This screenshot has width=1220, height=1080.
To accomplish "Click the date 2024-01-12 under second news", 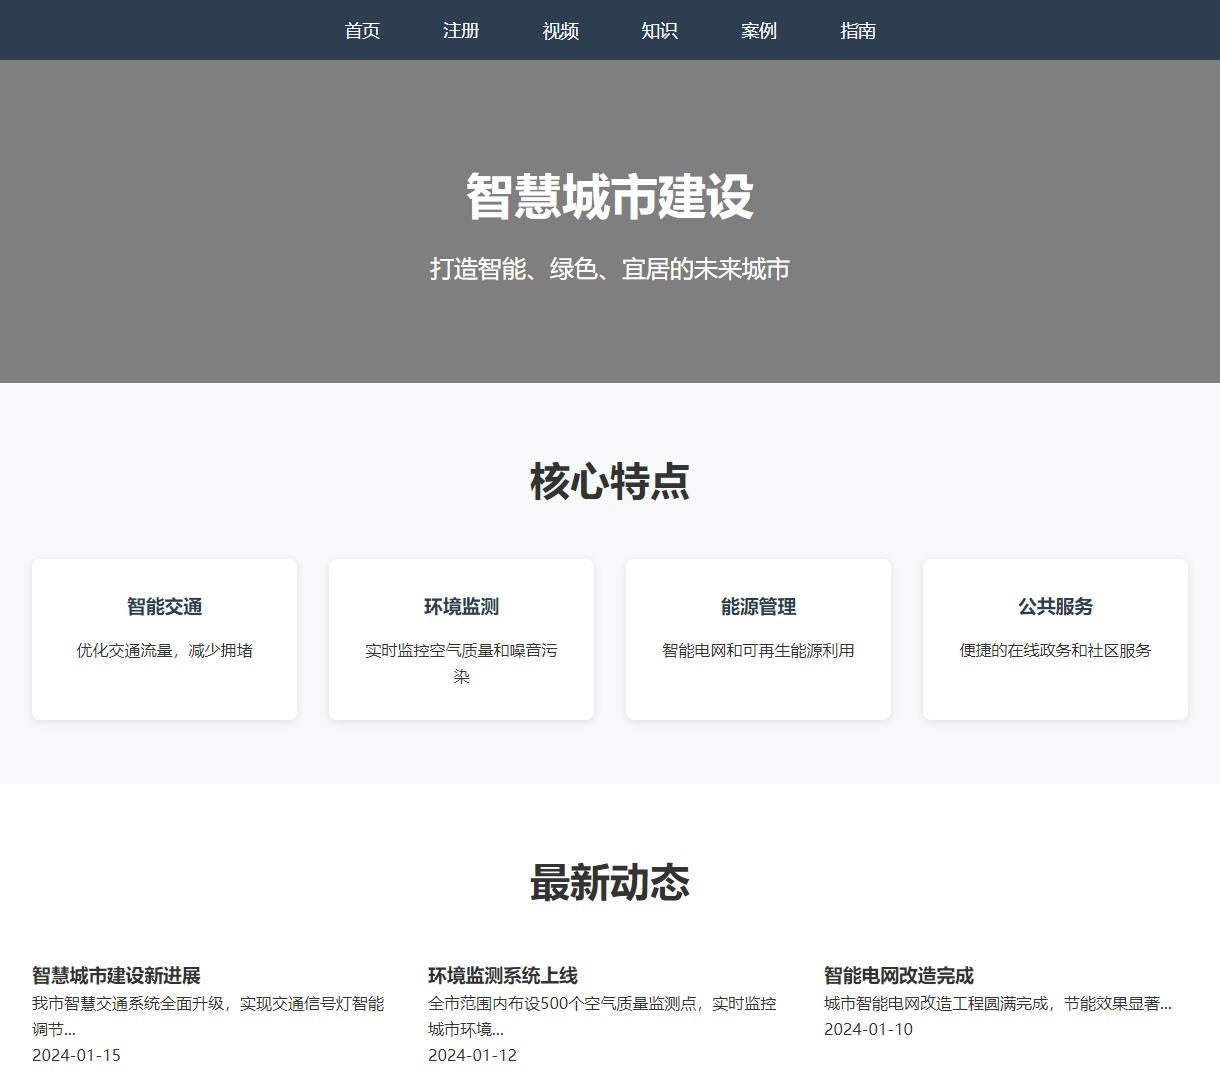I will coord(473,1054).
